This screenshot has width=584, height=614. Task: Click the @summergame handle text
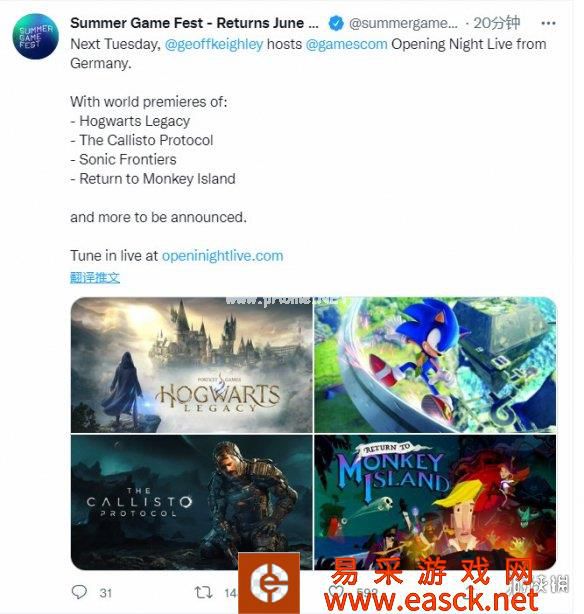403,23
